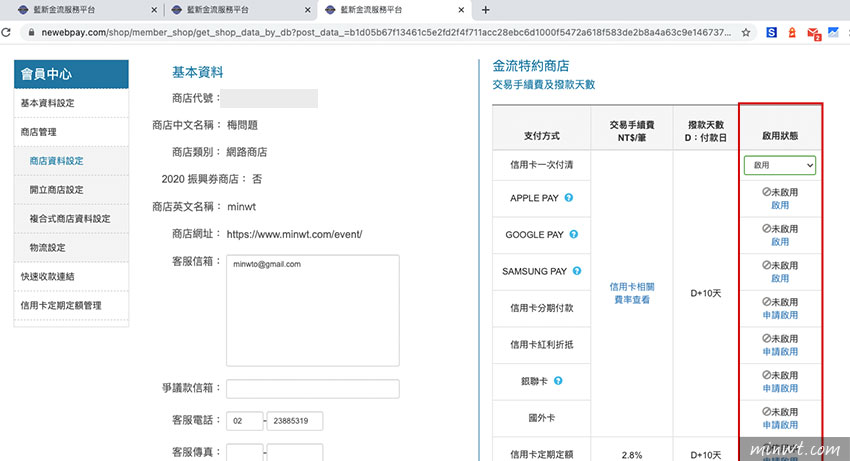Click the orange extension icon in toolbar
Image resolution: width=850 pixels, height=461 pixels.
pyautogui.click(x=792, y=33)
